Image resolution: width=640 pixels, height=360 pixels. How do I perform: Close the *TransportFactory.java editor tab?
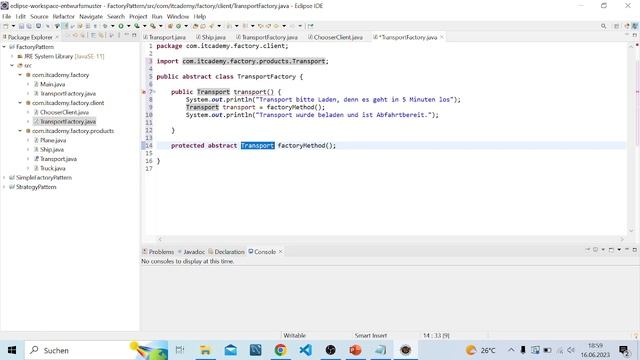[x=442, y=37]
